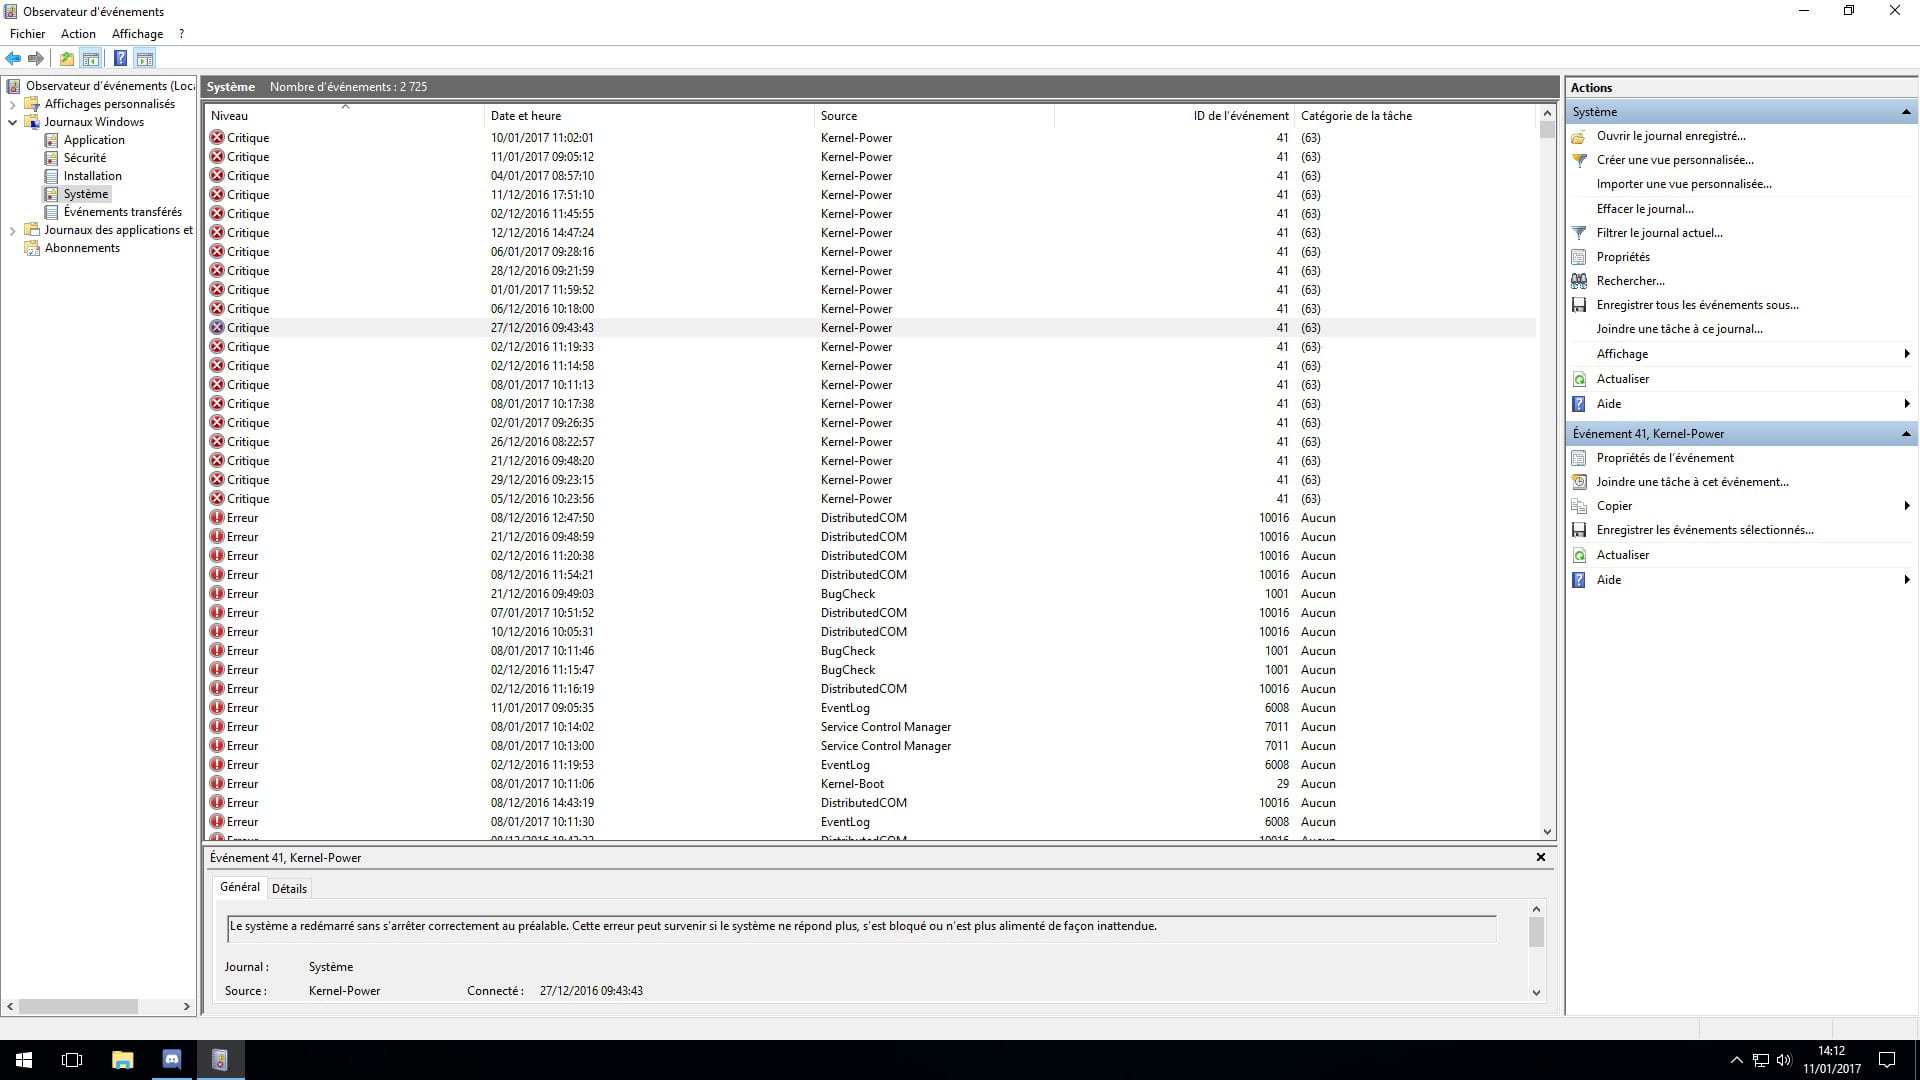This screenshot has width=1920, height=1080.
Task: Click Joindre une tâche à cet événement
Action: (x=1692, y=482)
